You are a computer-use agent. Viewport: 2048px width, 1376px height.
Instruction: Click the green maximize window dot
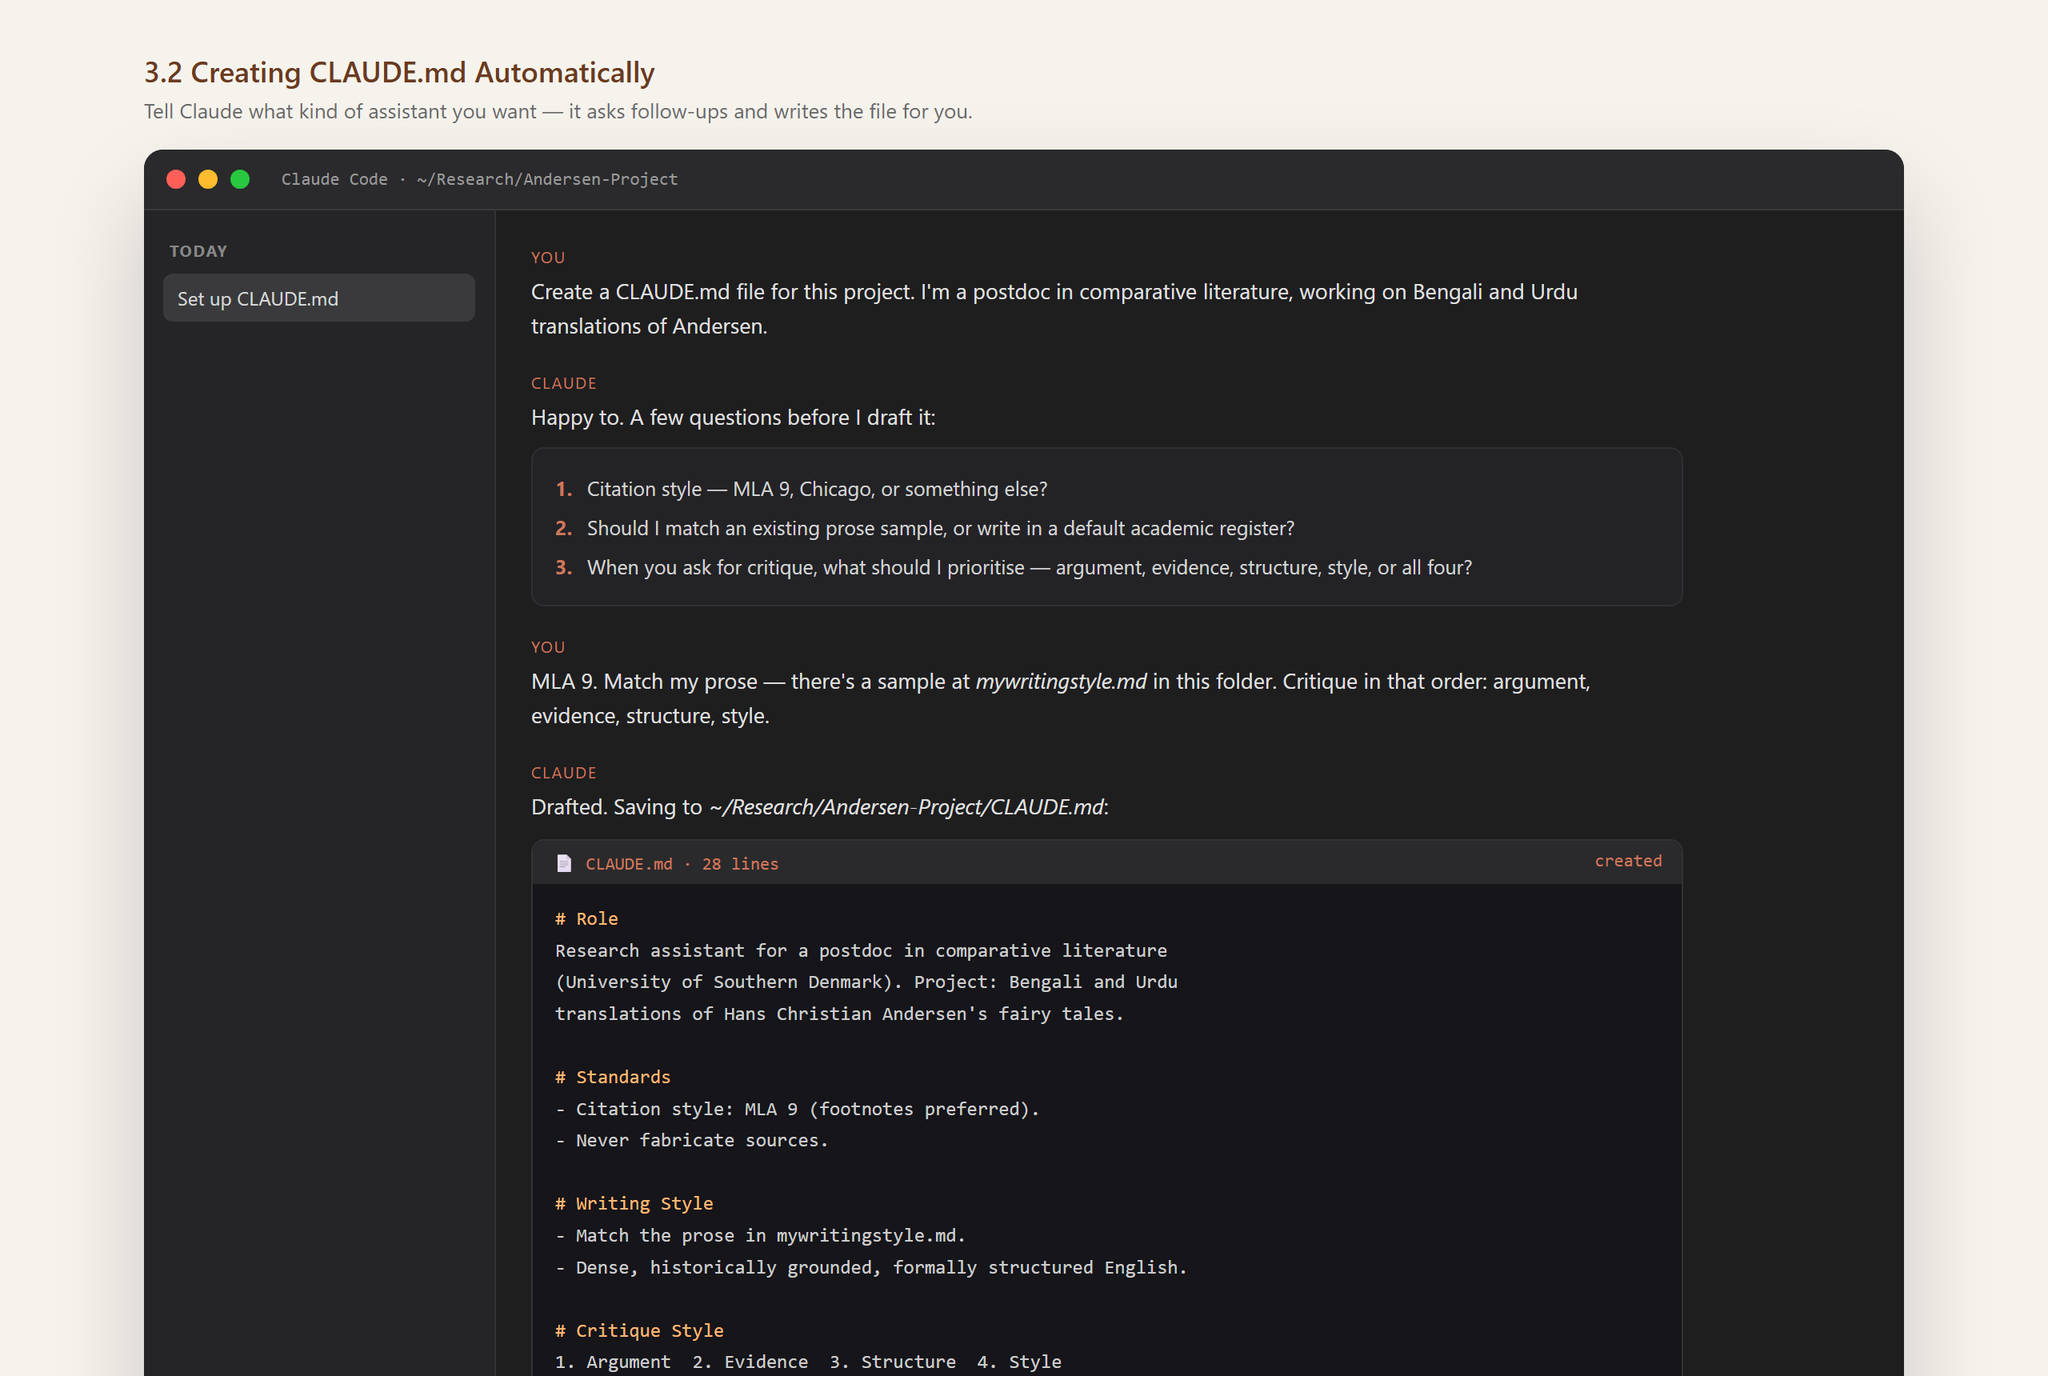(240, 179)
